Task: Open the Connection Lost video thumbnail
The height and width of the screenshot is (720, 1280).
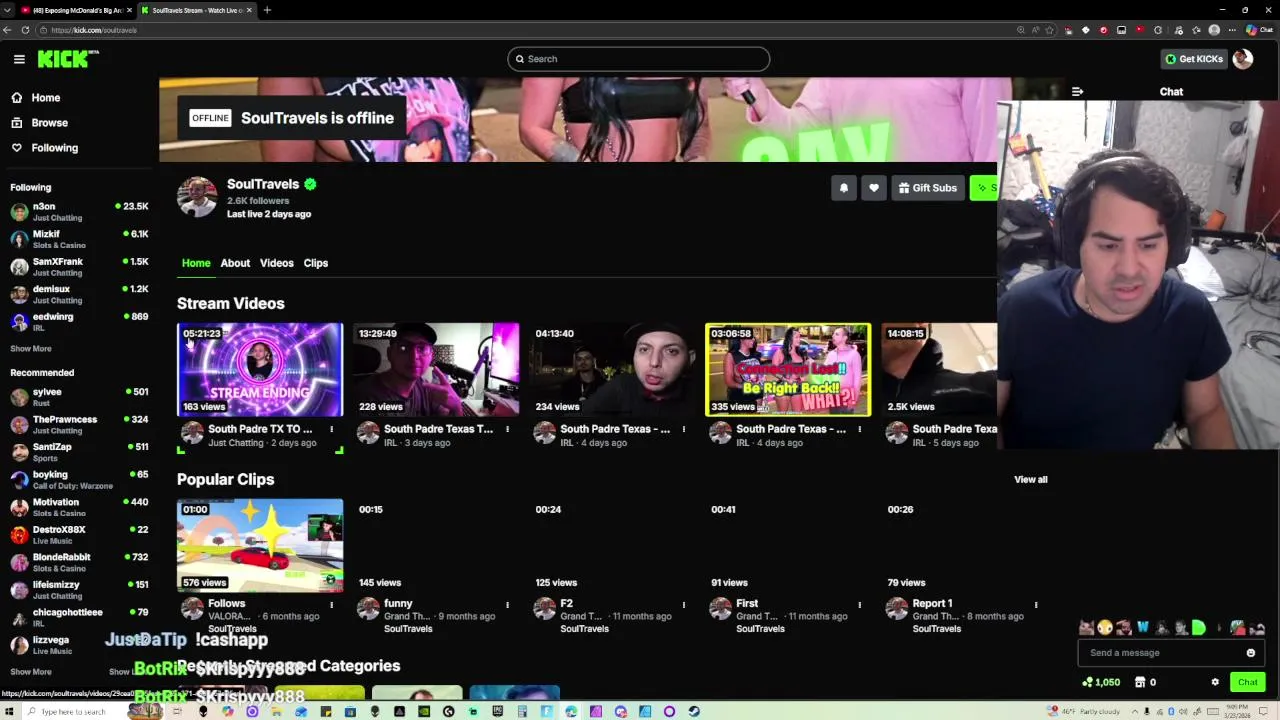Action: pyautogui.click(x=788, y=370)
